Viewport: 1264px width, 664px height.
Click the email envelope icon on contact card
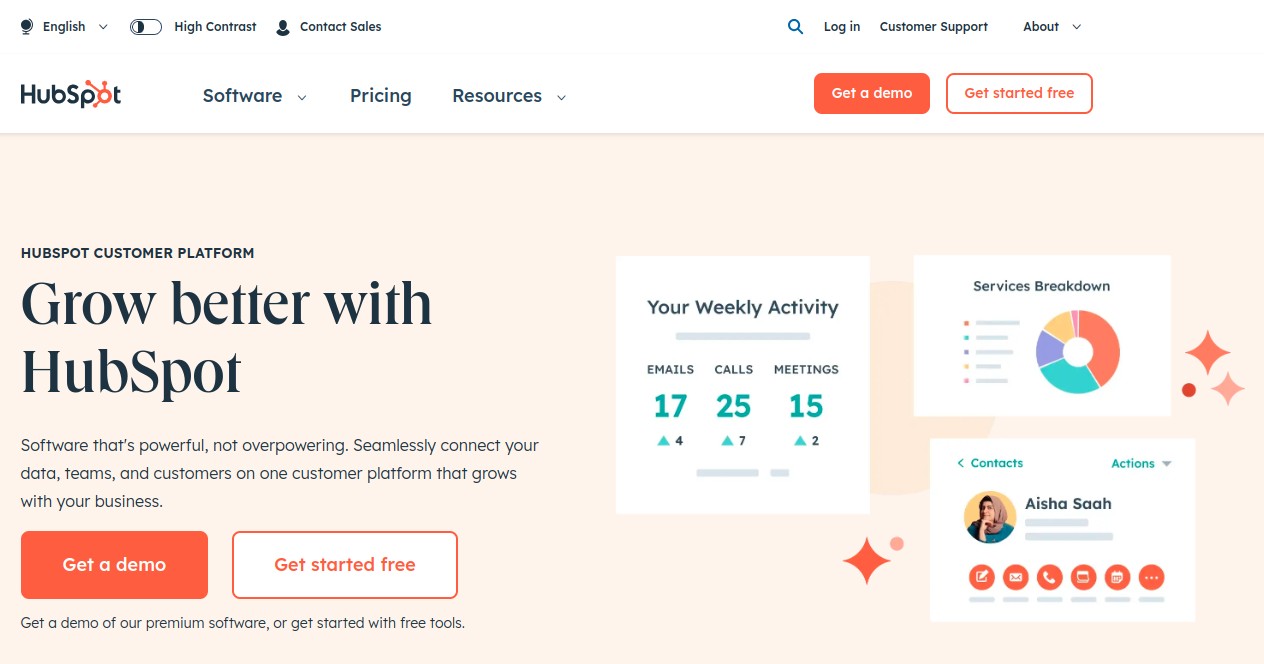coord(1016,577)
